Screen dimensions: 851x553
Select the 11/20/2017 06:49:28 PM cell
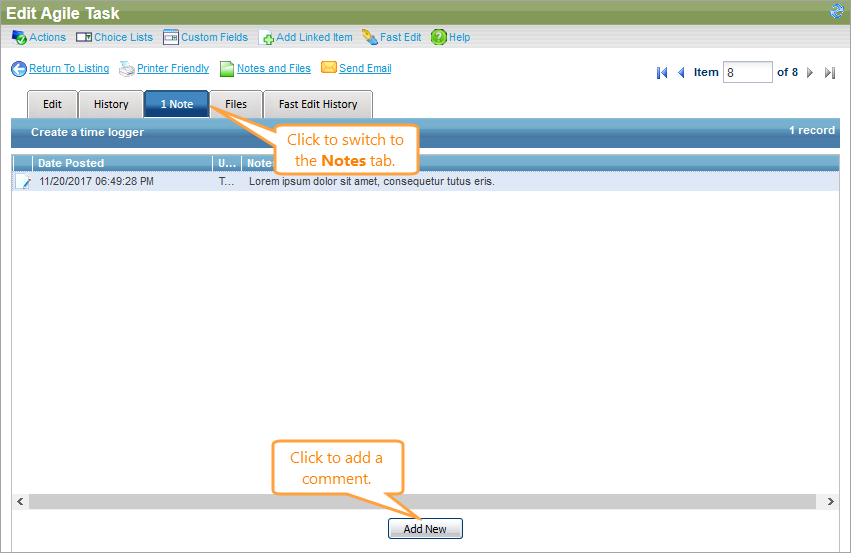[x=97, y=181]
